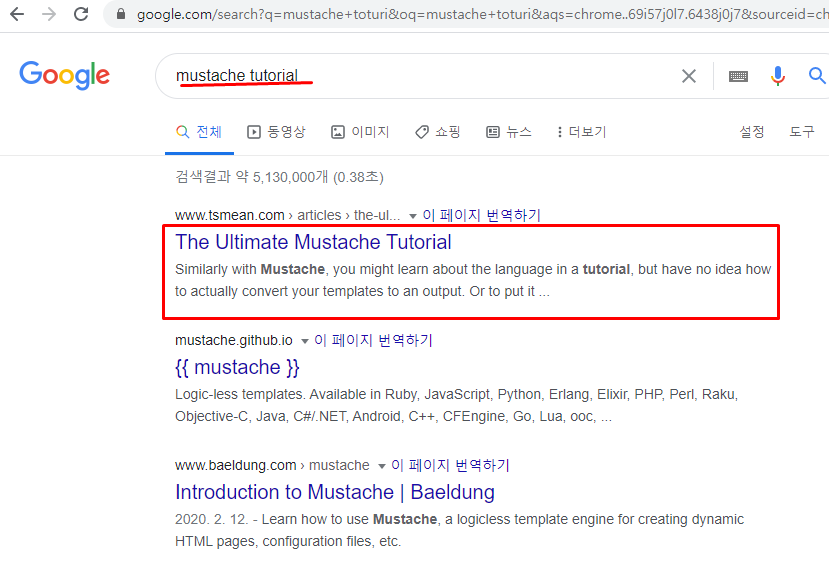Image resolution: width=829 pixels, height=564 pixels.
Task: Expand the dropdown arrow beside baeldung.com
Action: coord(382,466)
